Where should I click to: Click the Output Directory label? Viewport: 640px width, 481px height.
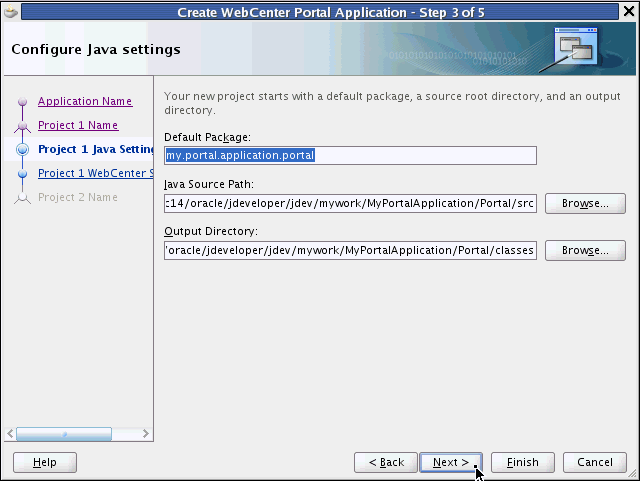(211, 231)
